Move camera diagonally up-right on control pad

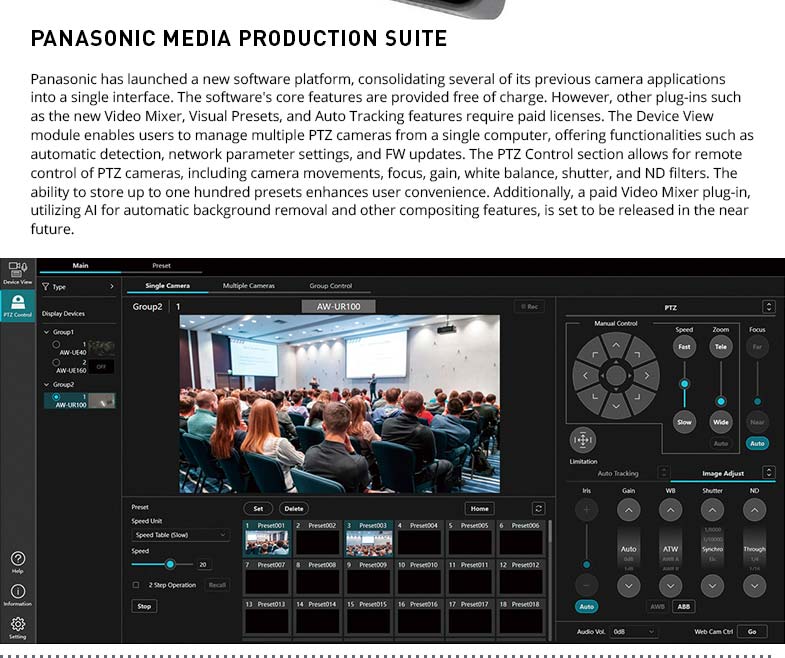(x=637, y=354)
